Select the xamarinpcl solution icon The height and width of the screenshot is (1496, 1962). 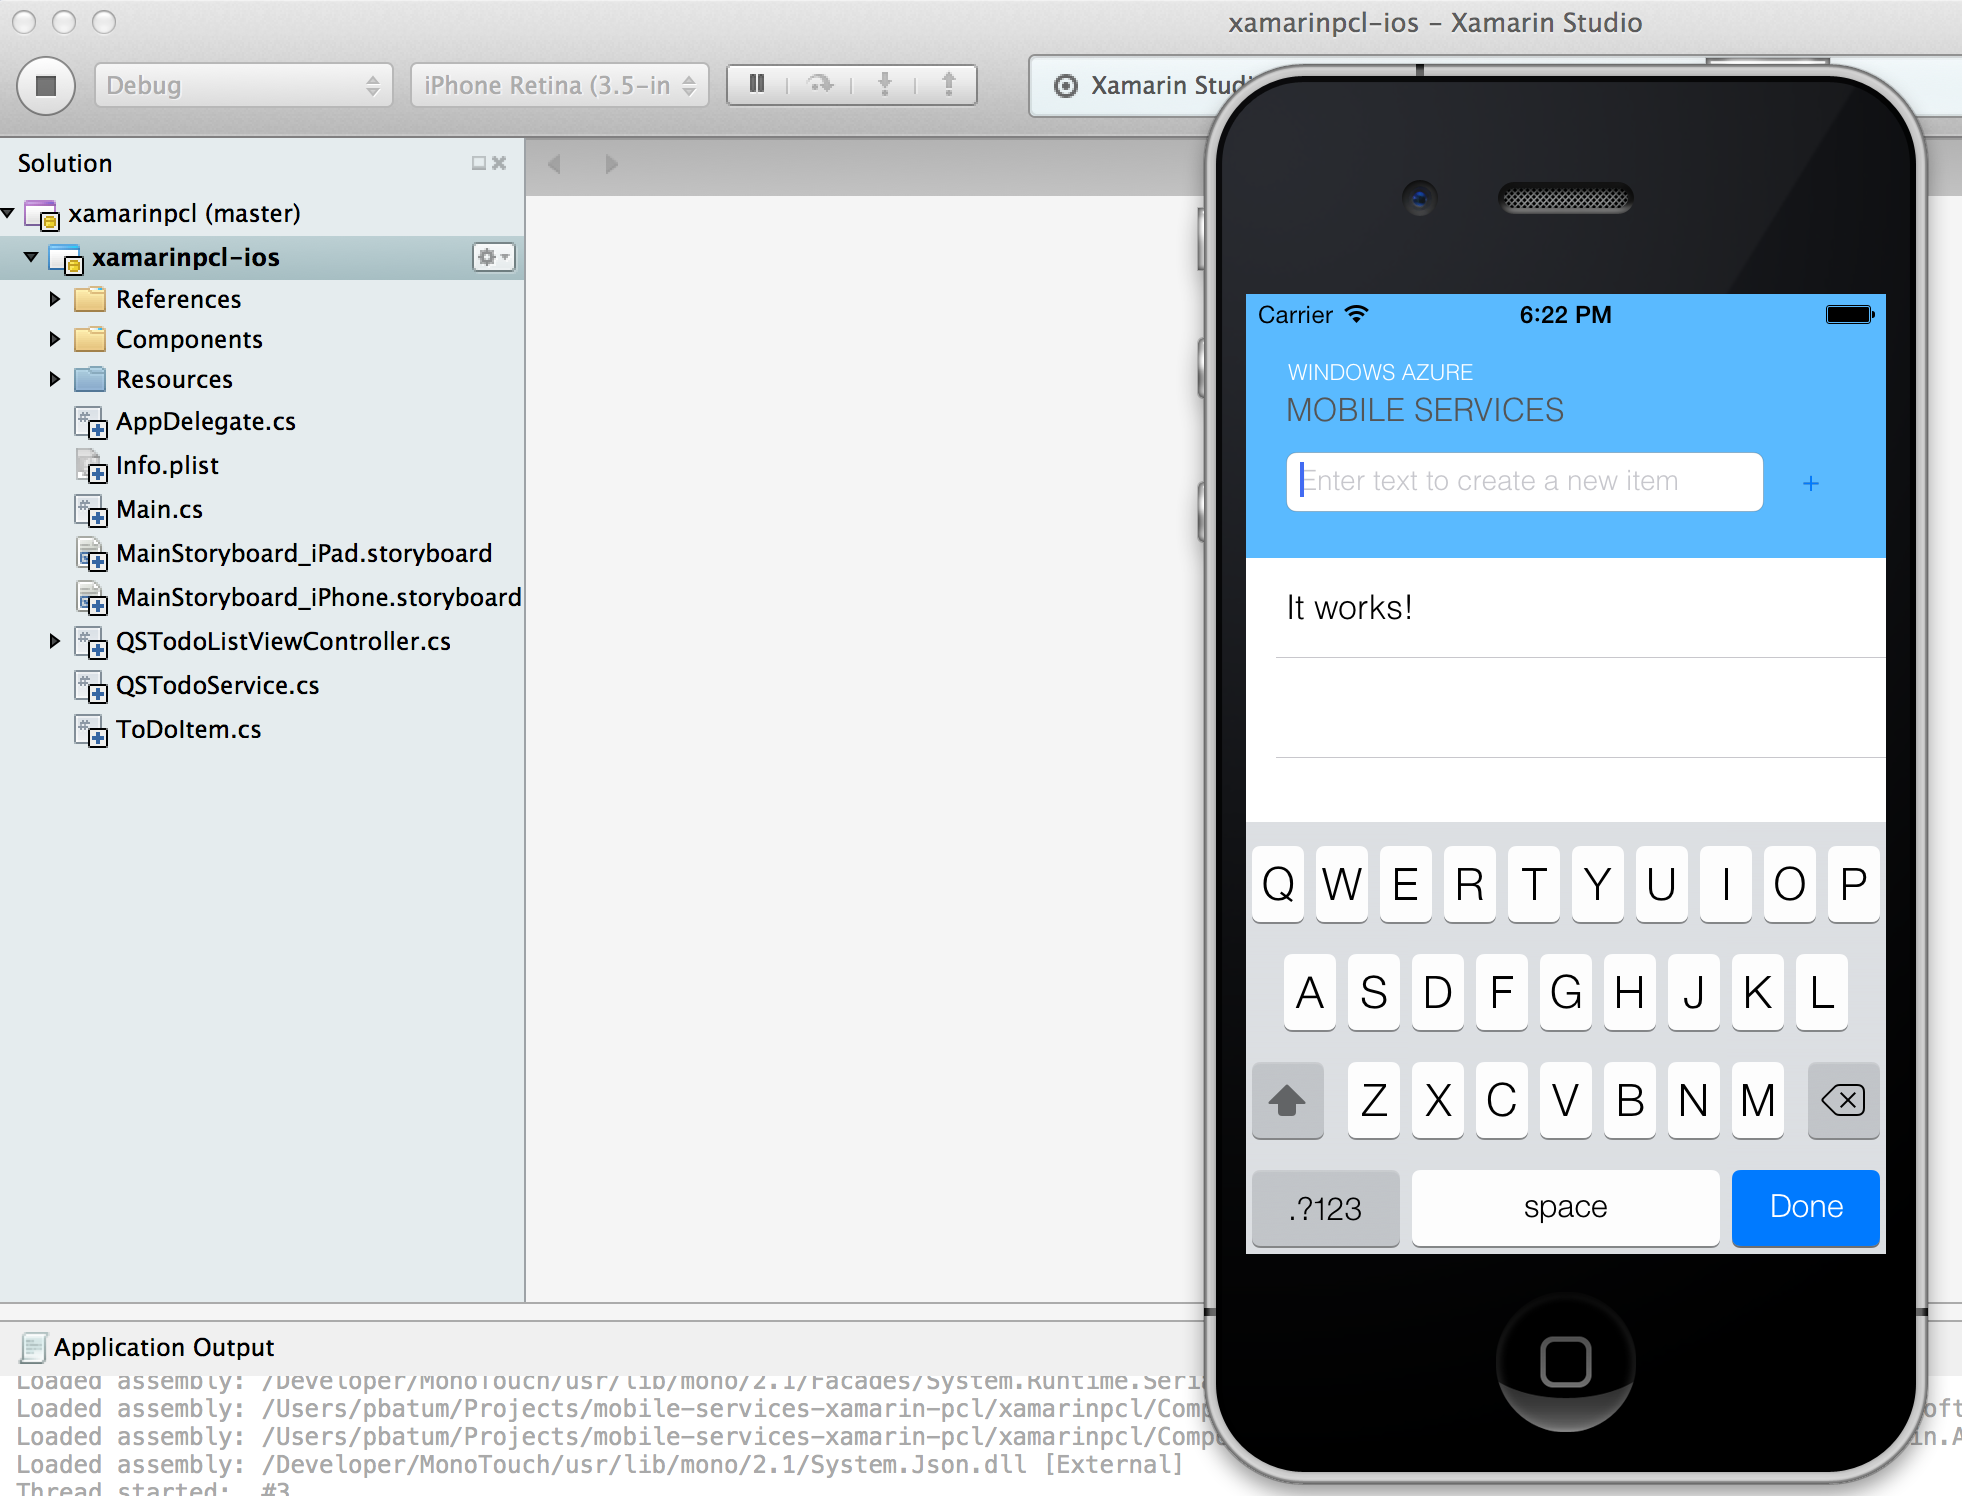pyautogui.click(x=41, y=215)
